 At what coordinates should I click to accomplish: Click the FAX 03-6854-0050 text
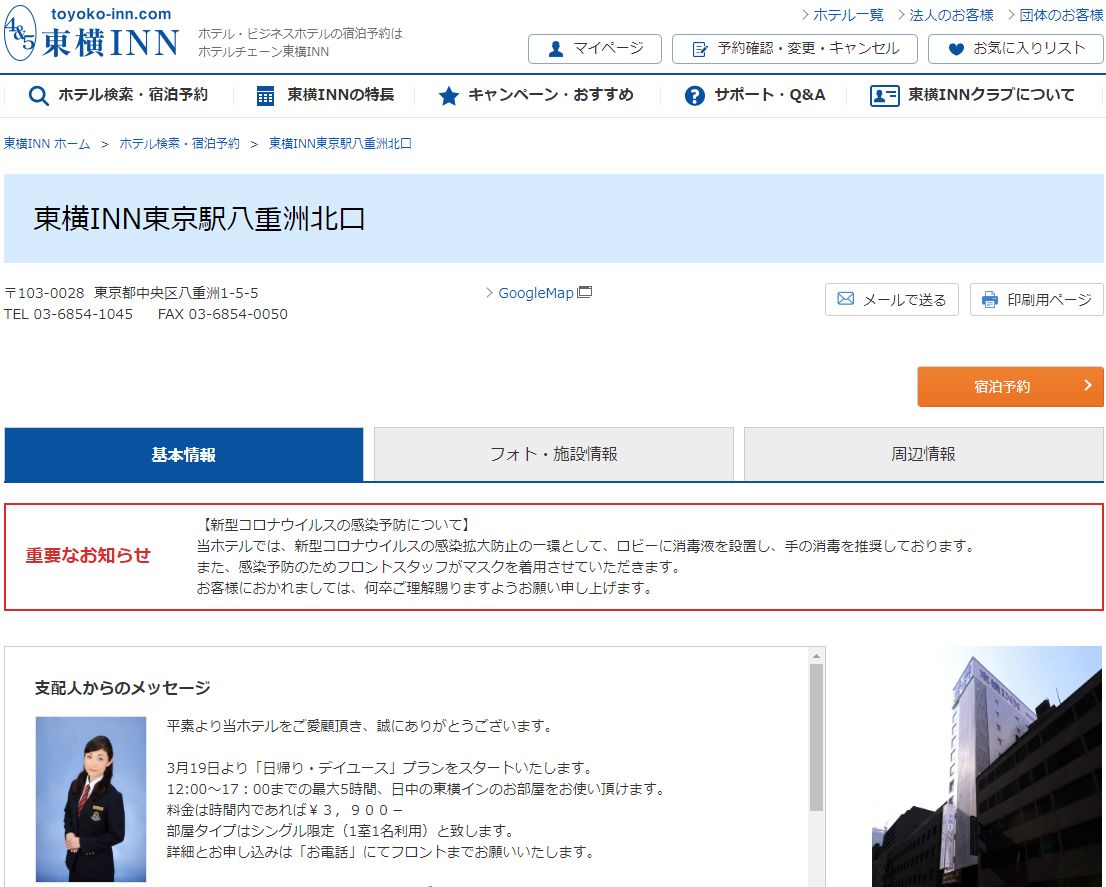[x=223, y=314]
